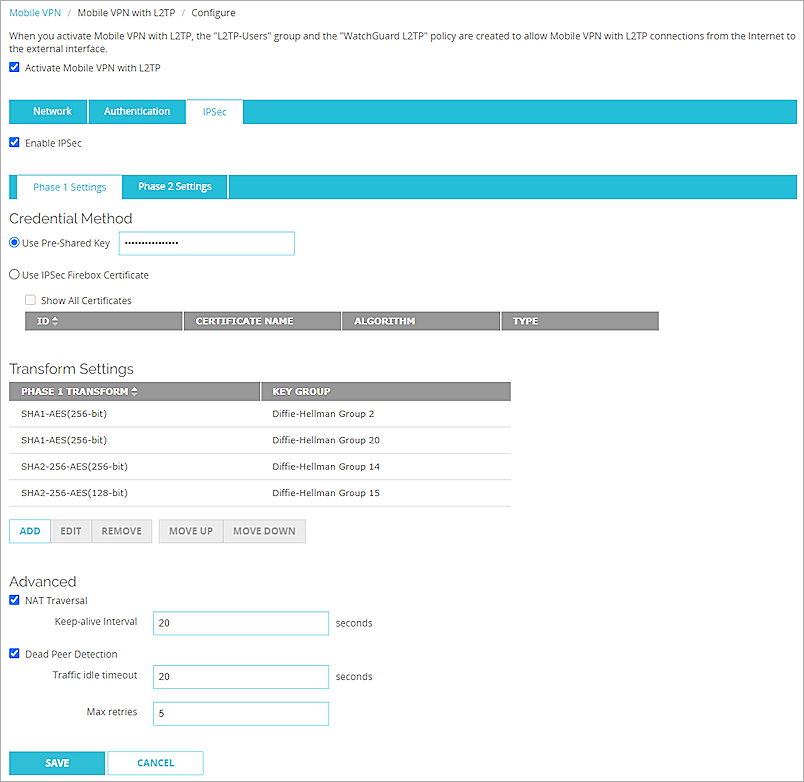Screen dimensions: 804x782
Task: Edit the Keep-alive Interval field
Action: (240, 622)
